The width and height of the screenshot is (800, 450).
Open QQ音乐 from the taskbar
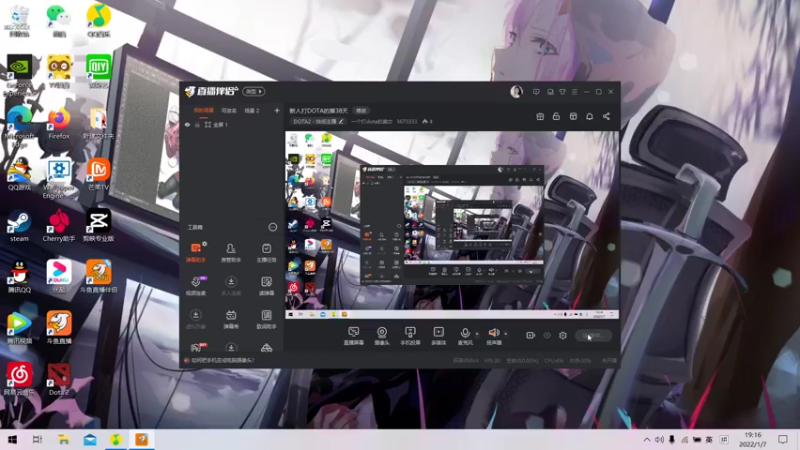[x=116, y=439]
